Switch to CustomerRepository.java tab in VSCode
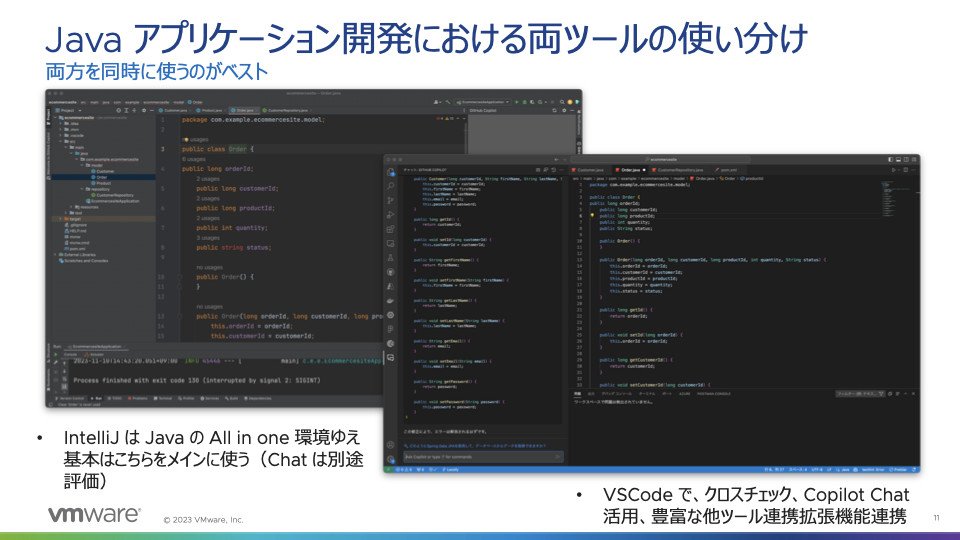This screenshot has height=540, width=960. coord(680,170)
